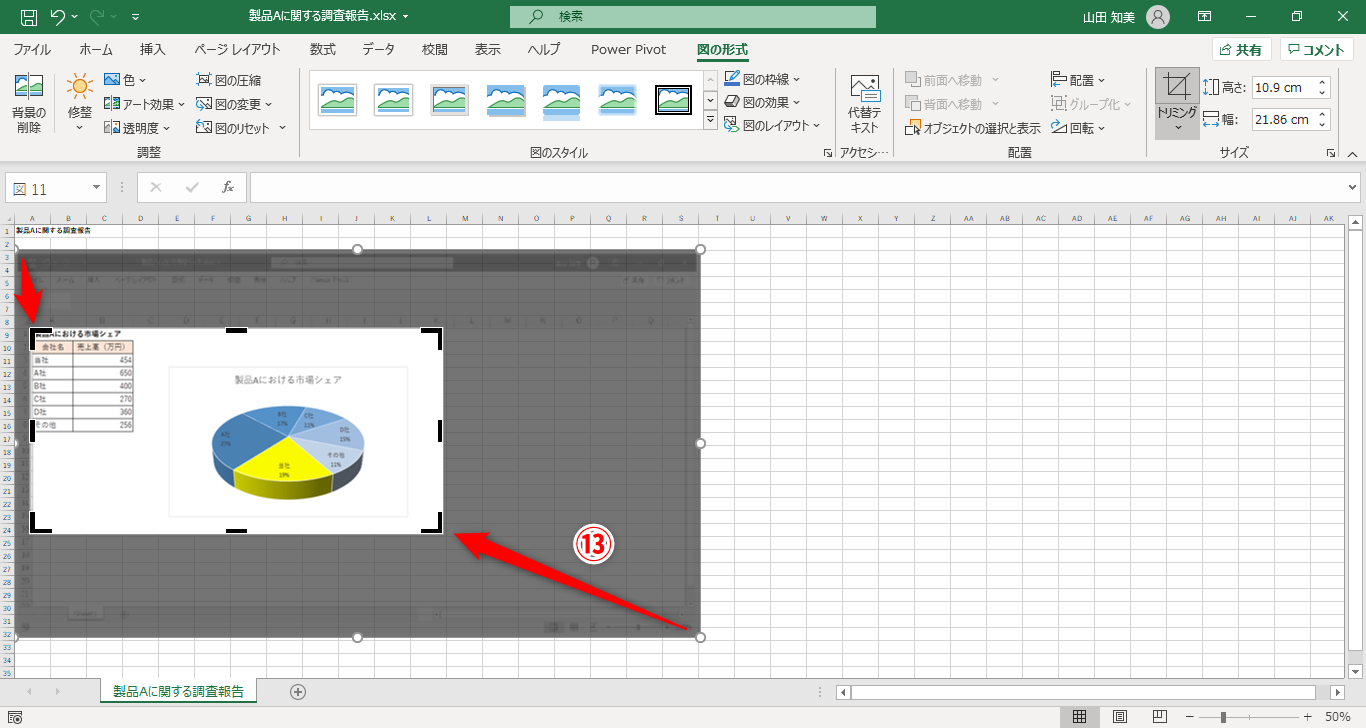Open Transparency (透明度) options
Screen dimensions: 1366x728
137,128
